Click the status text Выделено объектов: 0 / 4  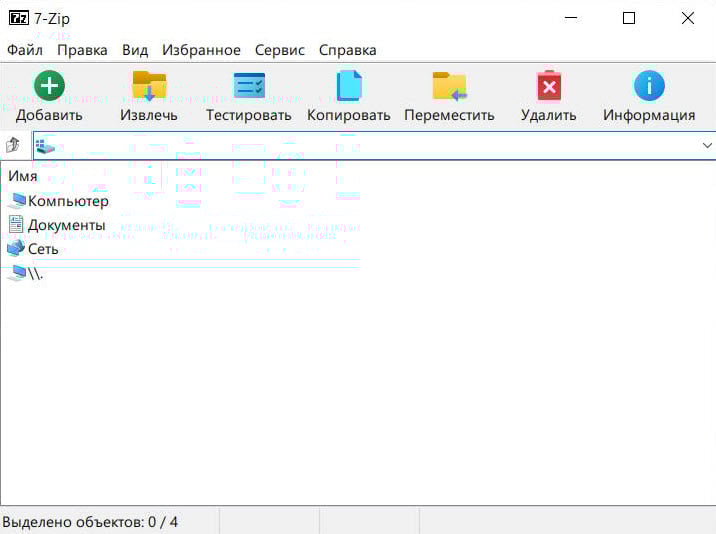tap(90, 522)
